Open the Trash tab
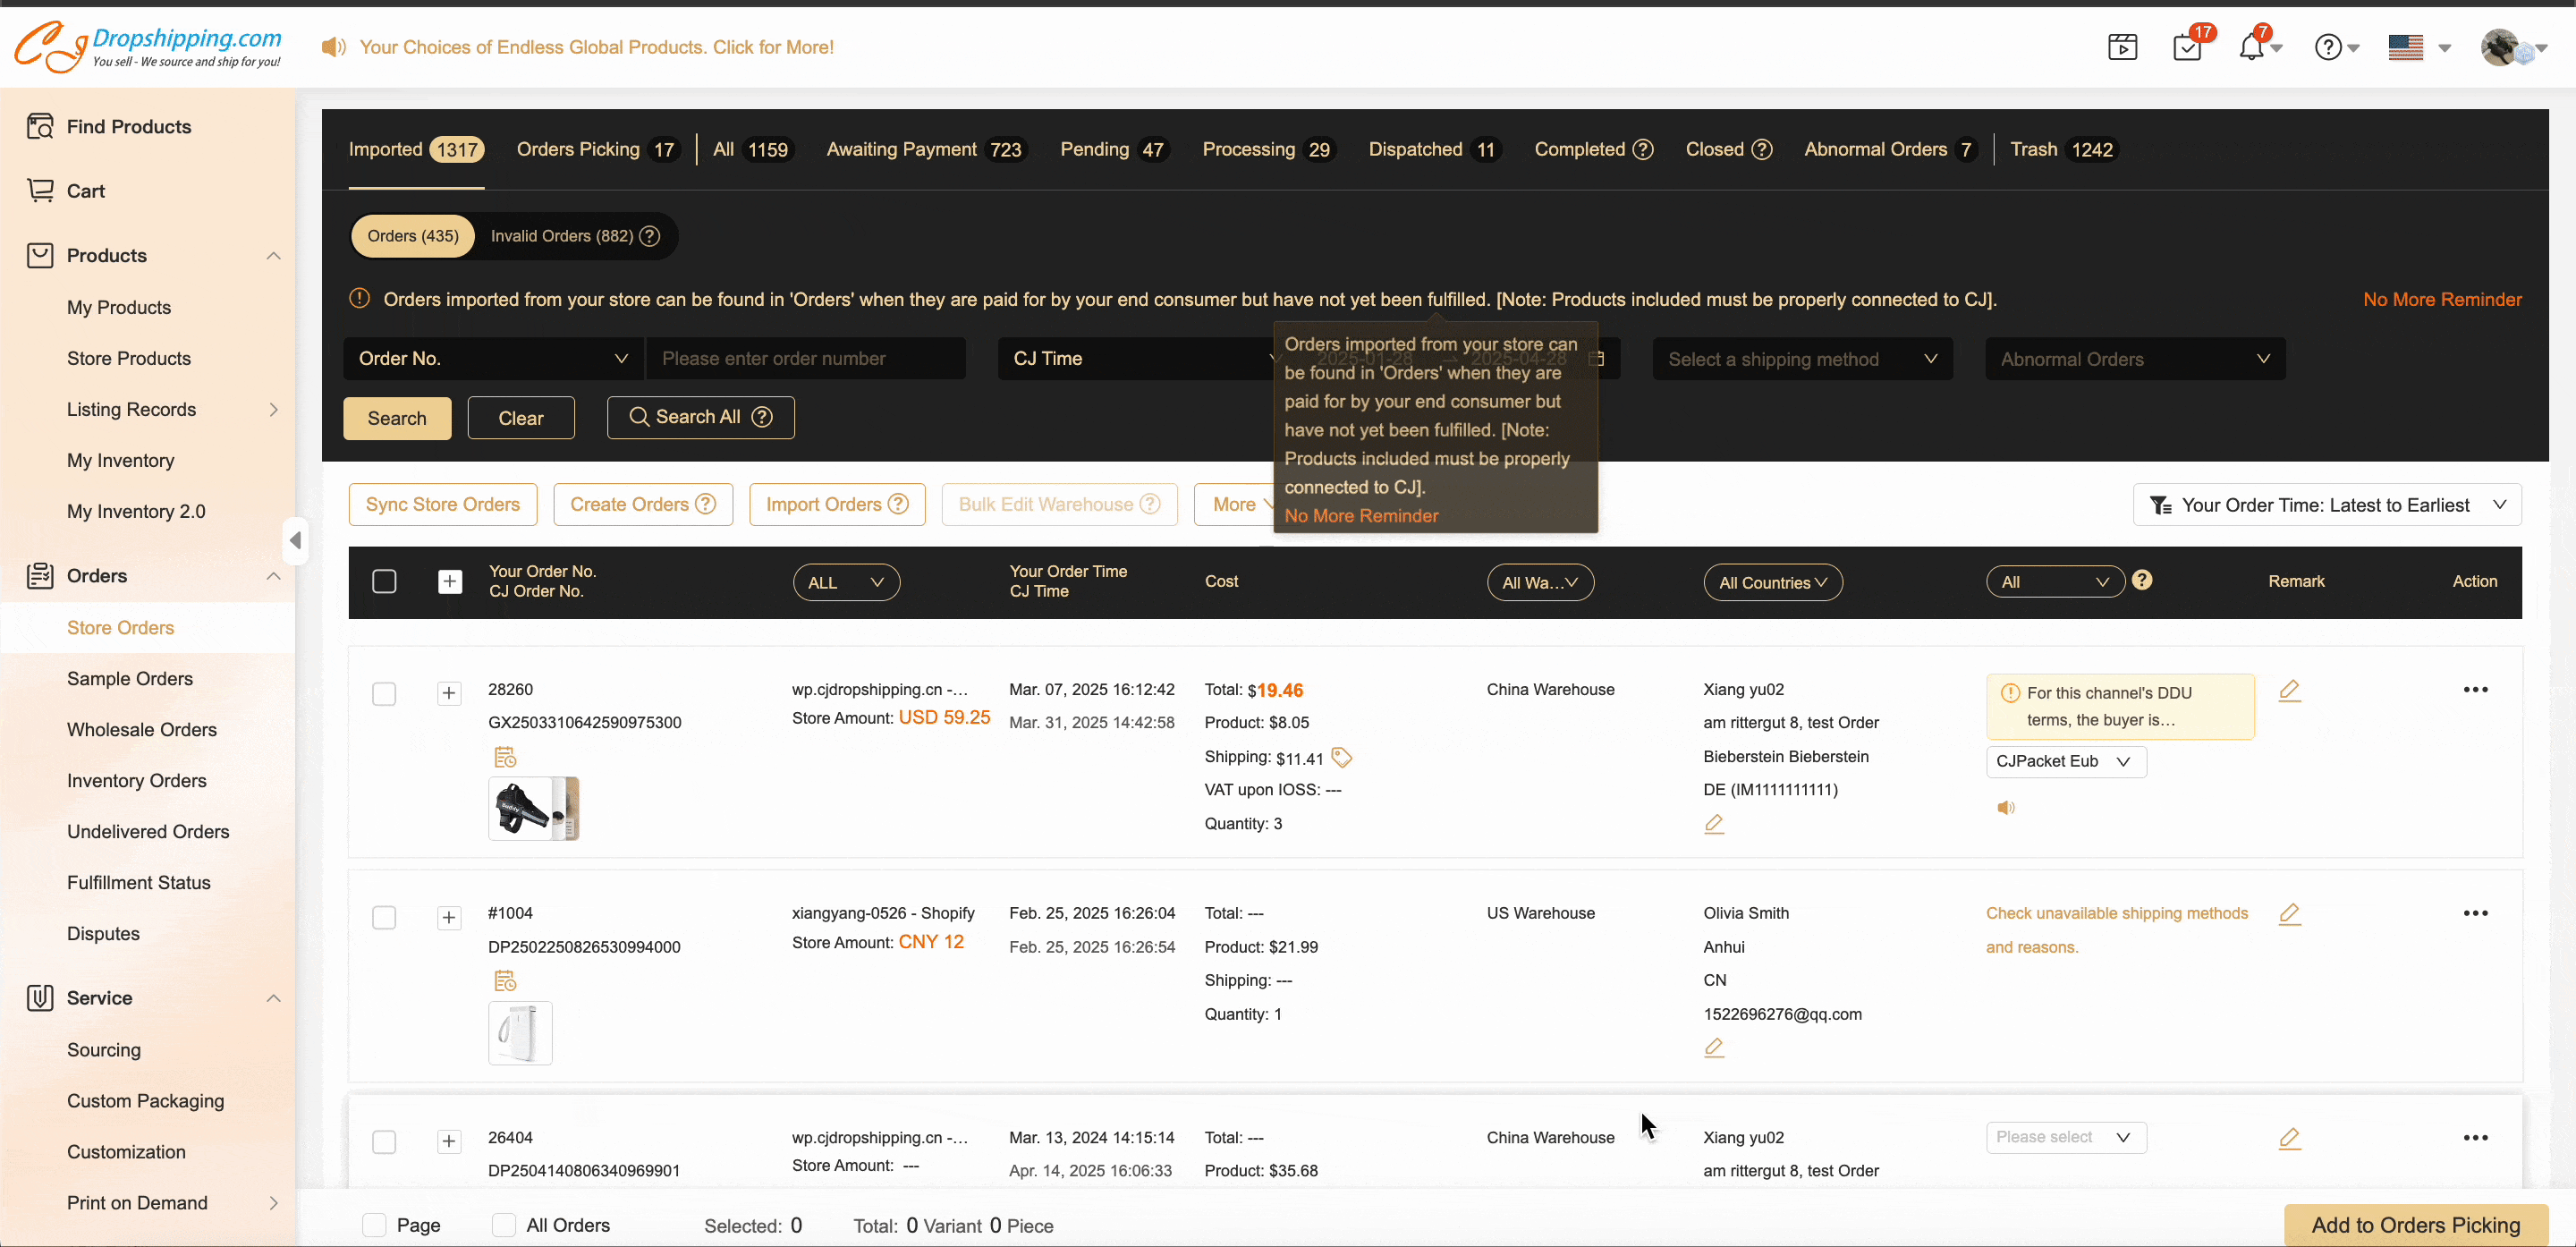This screenshot has width=2576, height=1247. point(2064,149)
